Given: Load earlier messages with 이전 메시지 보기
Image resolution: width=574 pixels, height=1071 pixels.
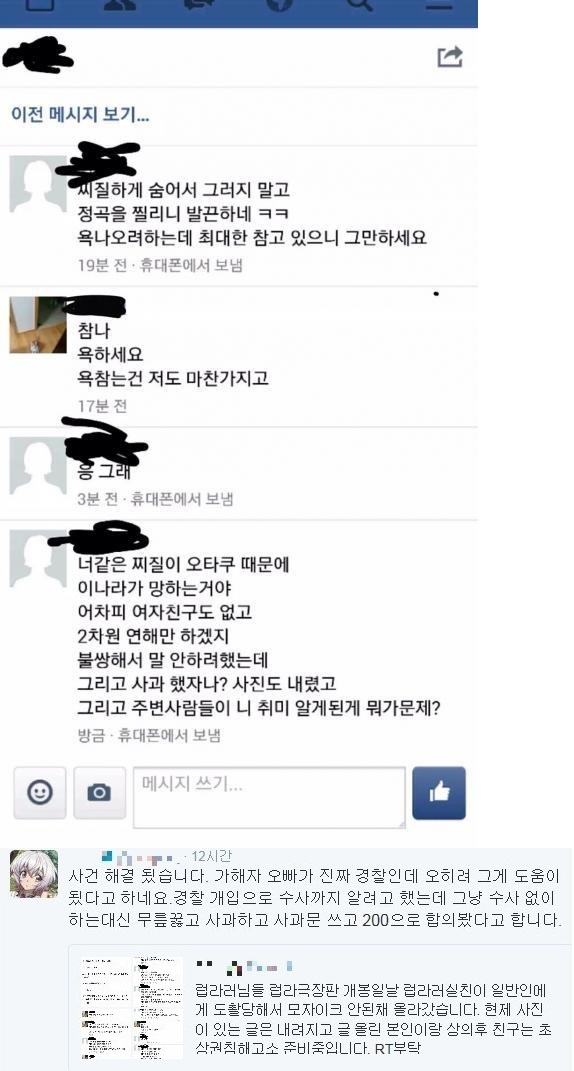Looking at the screenshot, I should click(80, 114).
